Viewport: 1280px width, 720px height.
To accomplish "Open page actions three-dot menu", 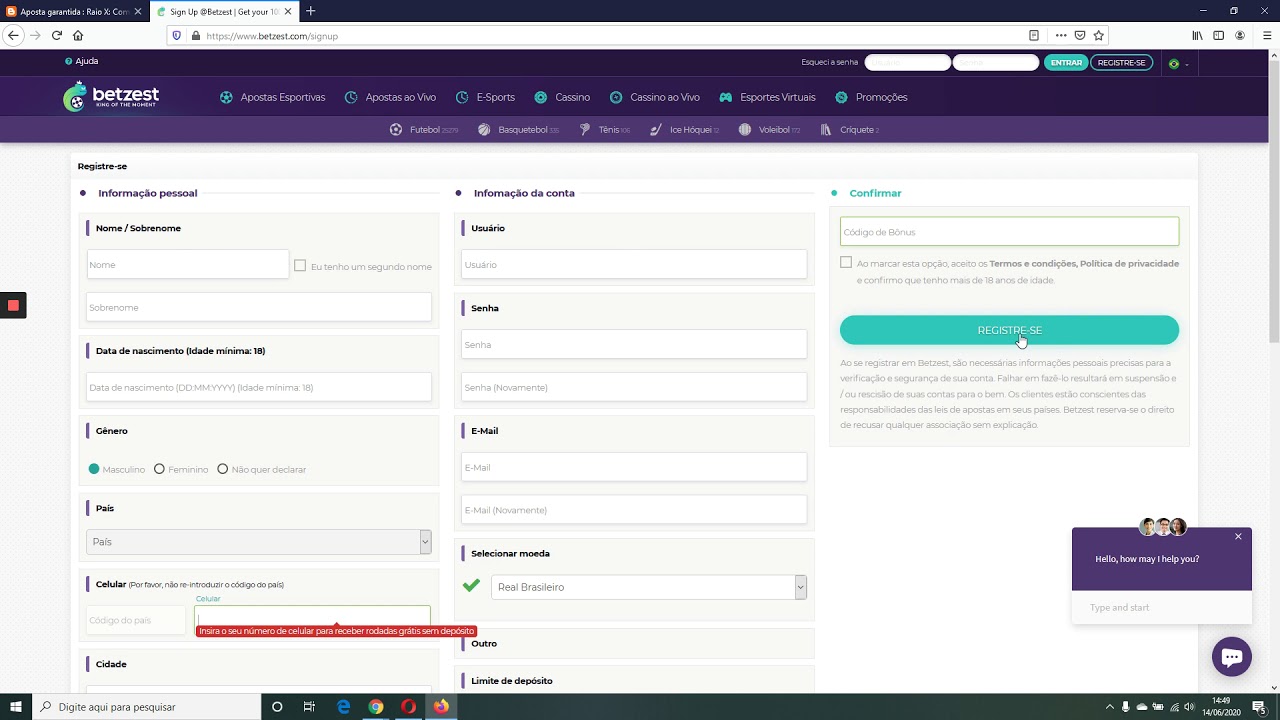I will (1061, 35).
